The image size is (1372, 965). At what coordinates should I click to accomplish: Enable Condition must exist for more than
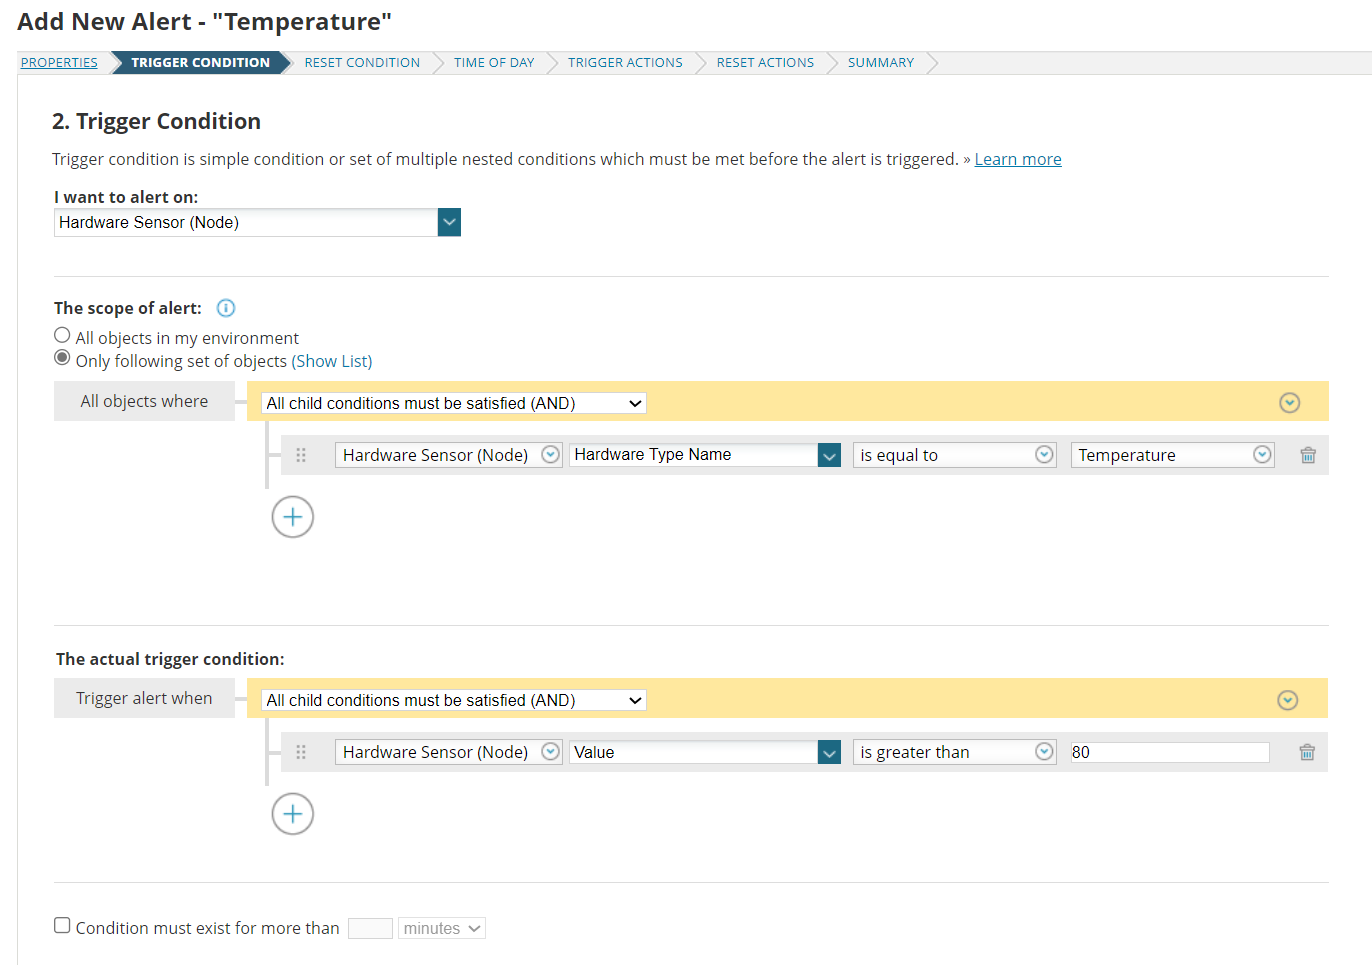(62, 925)
